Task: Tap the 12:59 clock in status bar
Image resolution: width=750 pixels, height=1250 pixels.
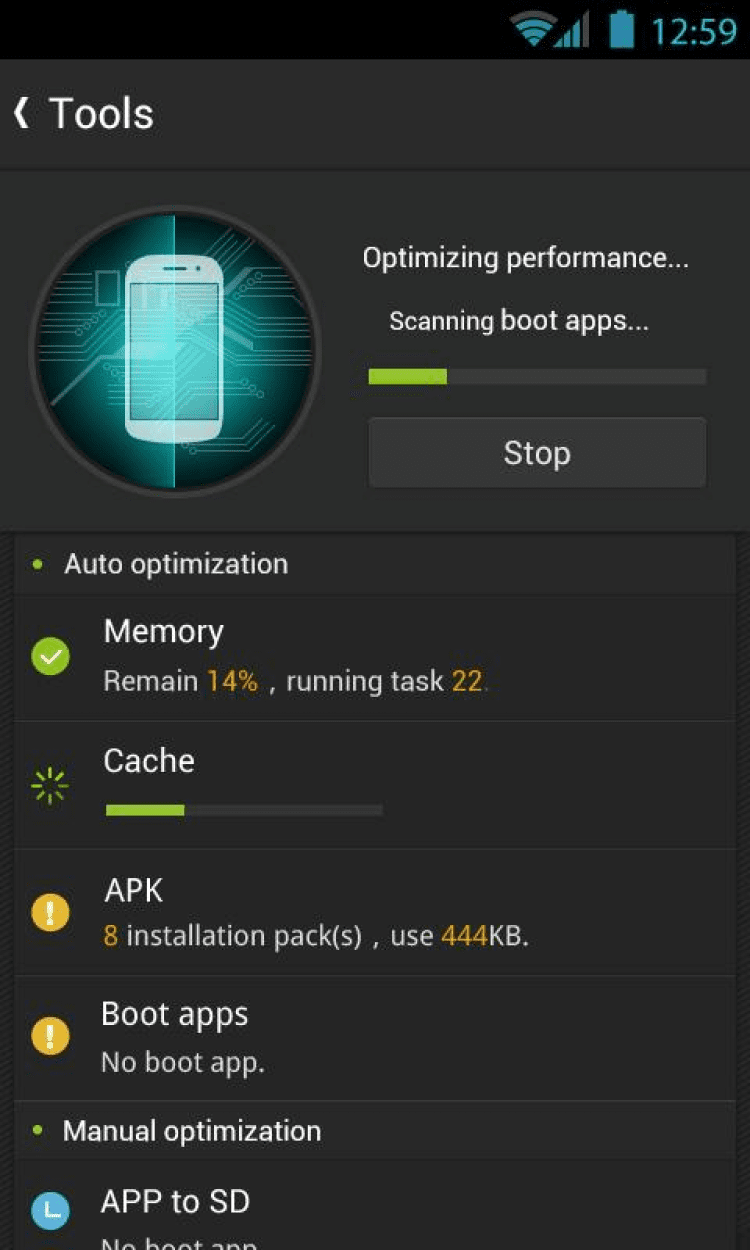Action: (x=693, y=31)
